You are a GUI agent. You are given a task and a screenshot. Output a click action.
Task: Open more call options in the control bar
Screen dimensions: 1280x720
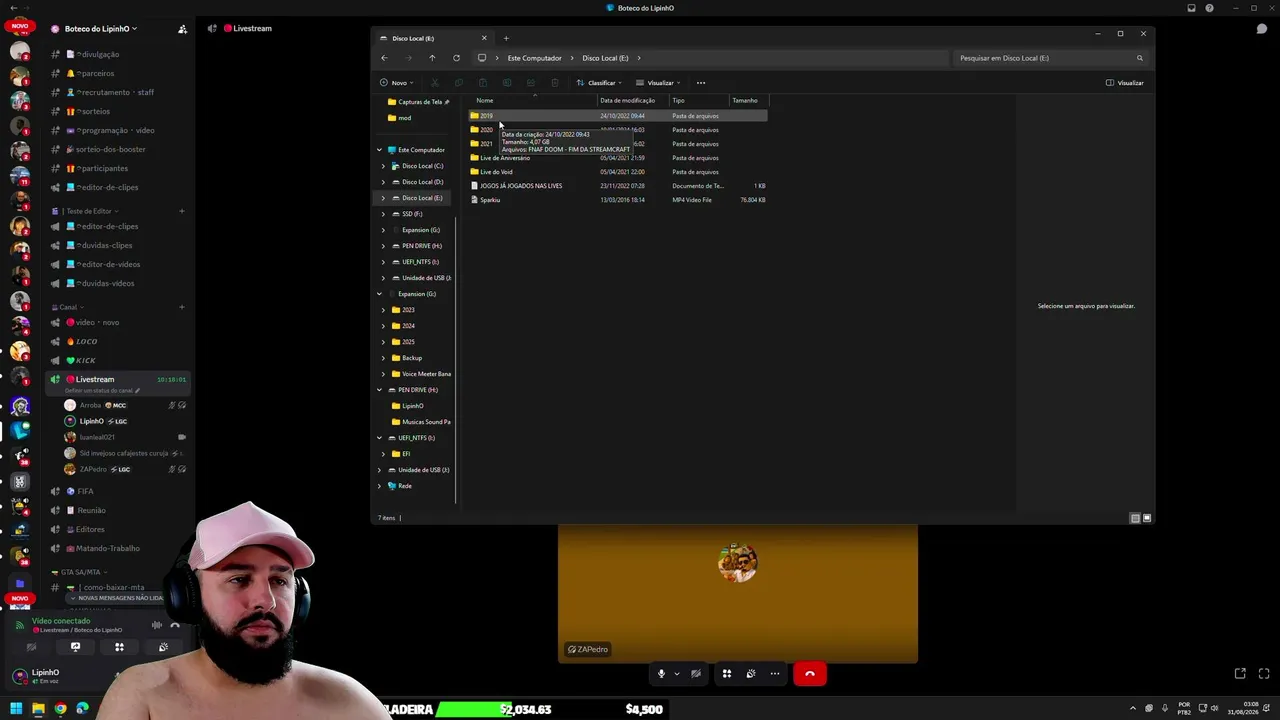click(x=775, y=674)
